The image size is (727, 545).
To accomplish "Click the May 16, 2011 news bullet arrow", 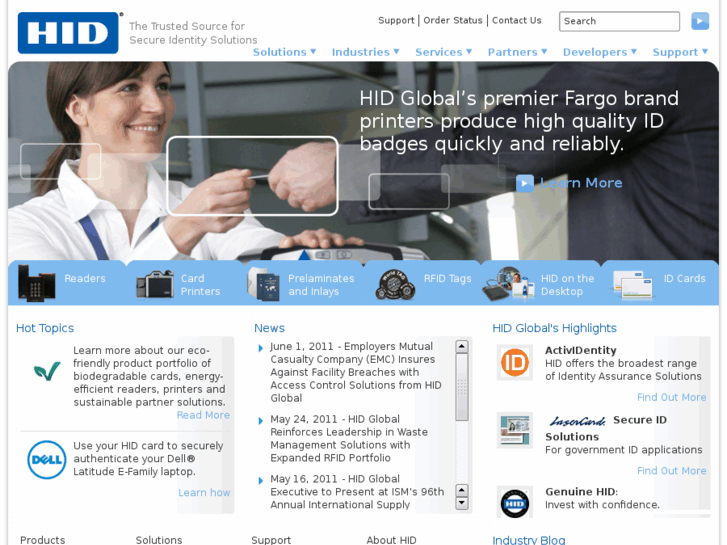I will 260,481.
